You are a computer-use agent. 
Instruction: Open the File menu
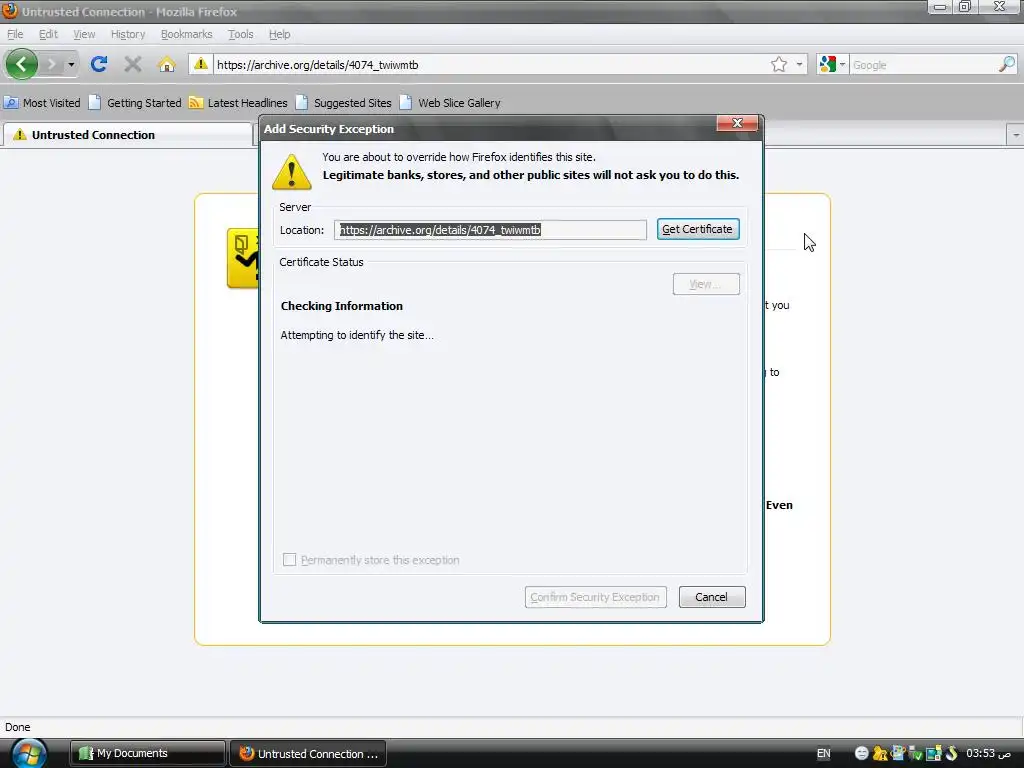[15, 34]
